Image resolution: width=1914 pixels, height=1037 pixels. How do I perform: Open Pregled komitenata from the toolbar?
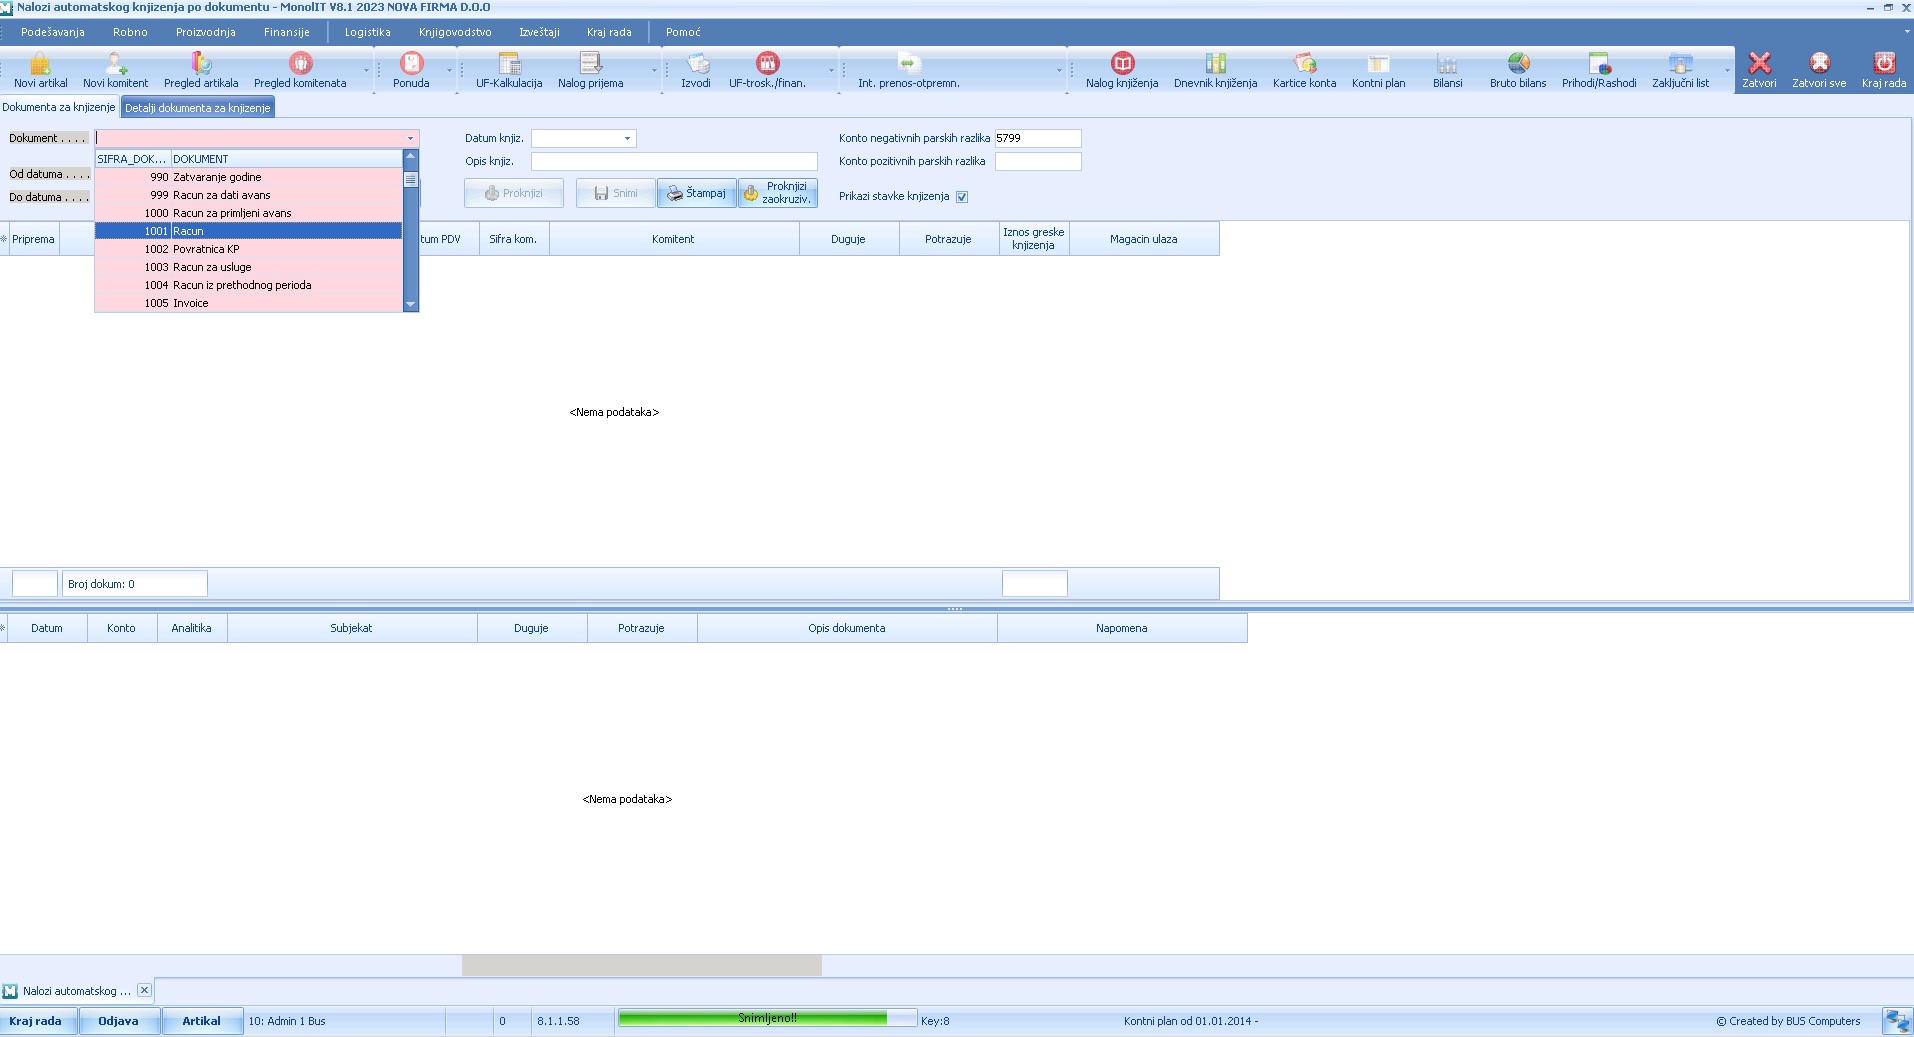click(x=300, y=70)
